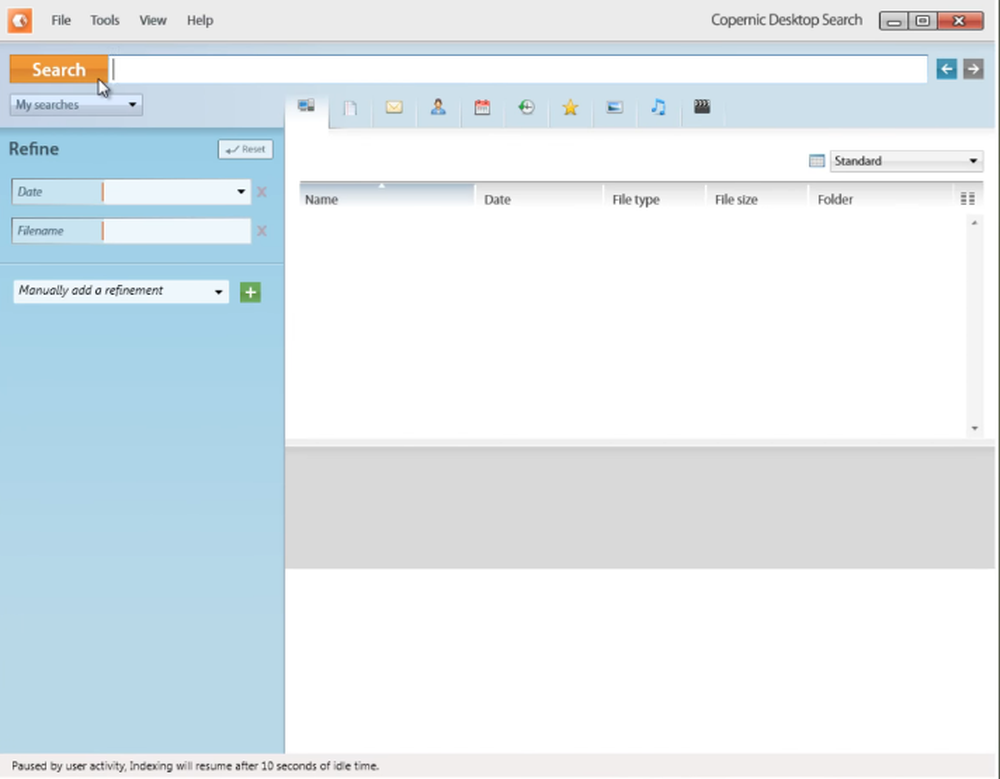Click the results scrollbar up arrow

coord(974,223)
